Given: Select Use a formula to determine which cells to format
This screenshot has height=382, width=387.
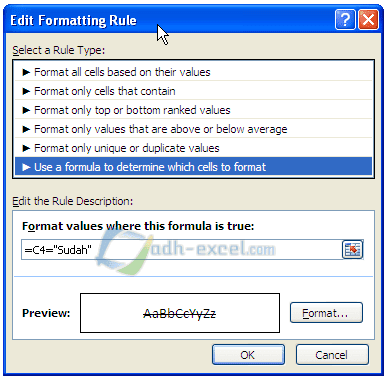Looking at the screenshot, I should coord(193,167).
